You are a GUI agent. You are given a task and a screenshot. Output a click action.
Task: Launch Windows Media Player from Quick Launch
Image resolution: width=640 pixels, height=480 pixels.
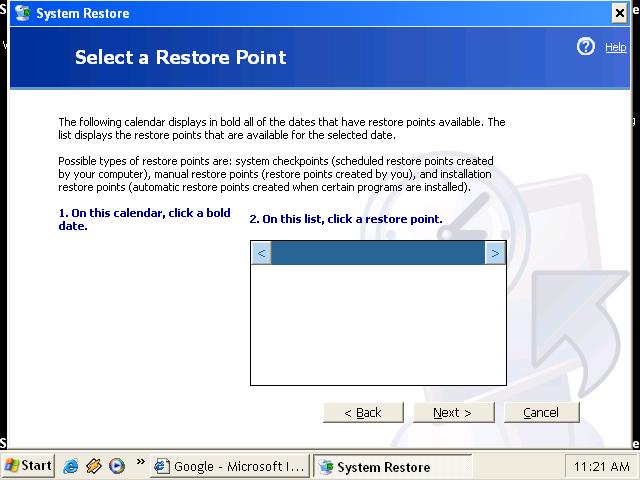pos(117,466)
